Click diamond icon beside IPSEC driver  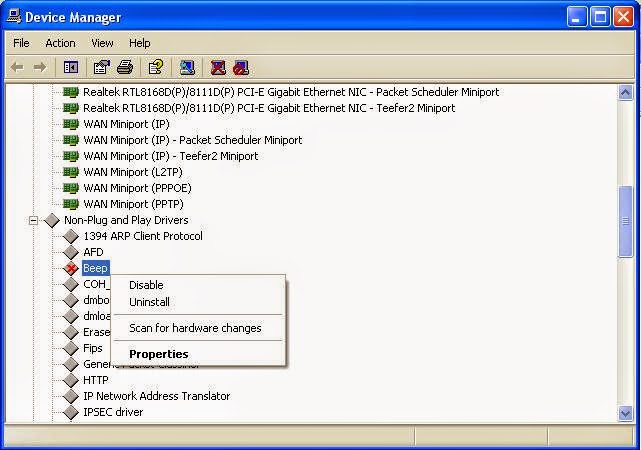click(71, 412)
